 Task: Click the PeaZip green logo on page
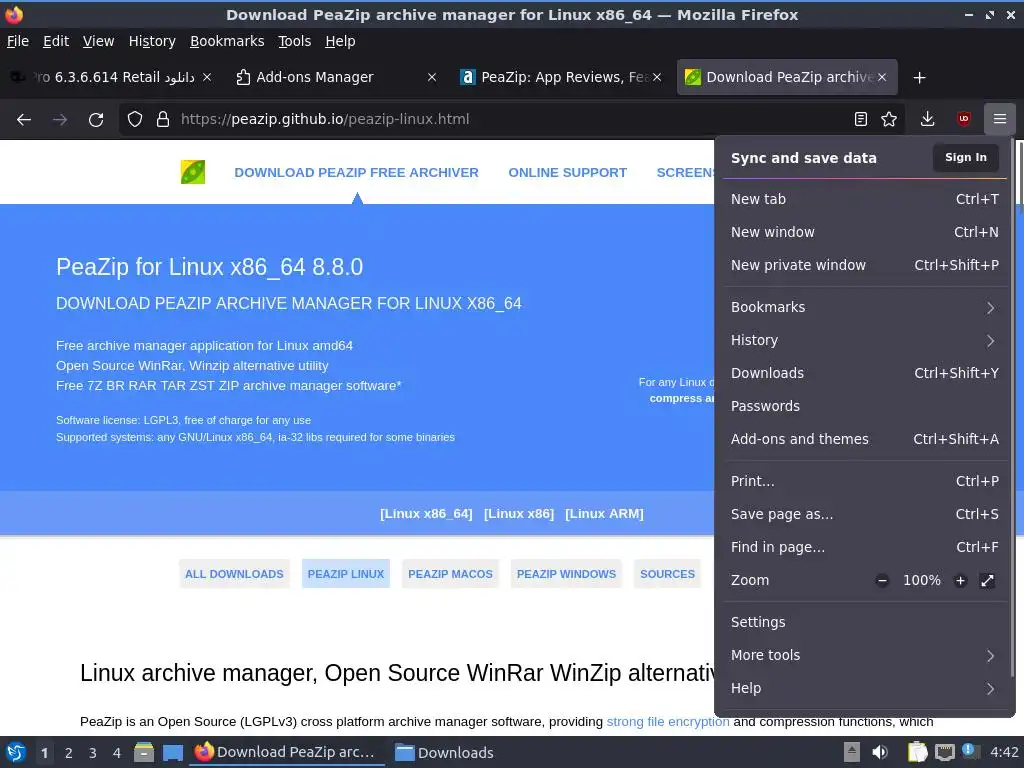coord(193,172)
